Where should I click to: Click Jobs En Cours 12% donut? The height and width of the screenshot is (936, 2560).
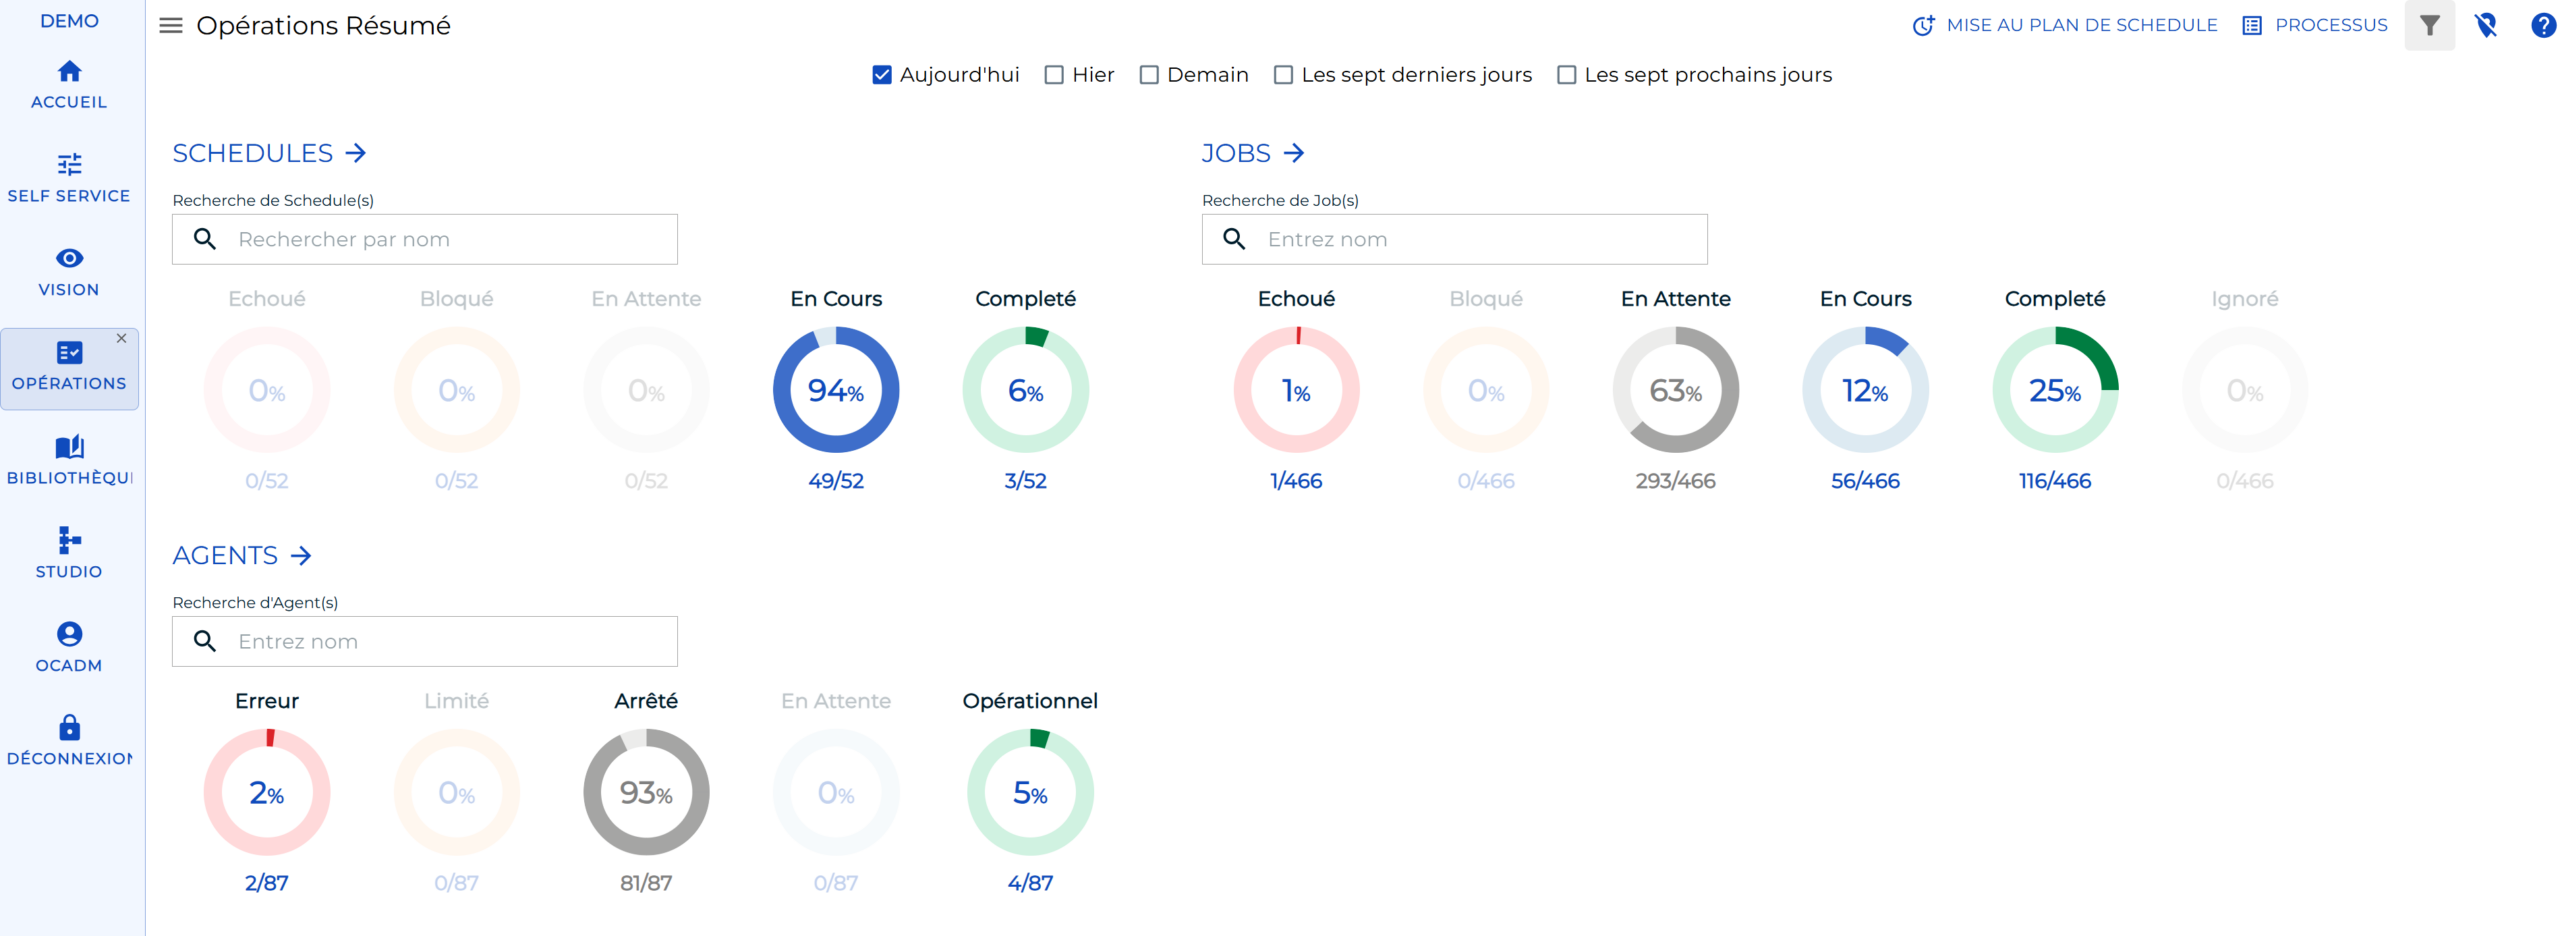point(1865,390)
